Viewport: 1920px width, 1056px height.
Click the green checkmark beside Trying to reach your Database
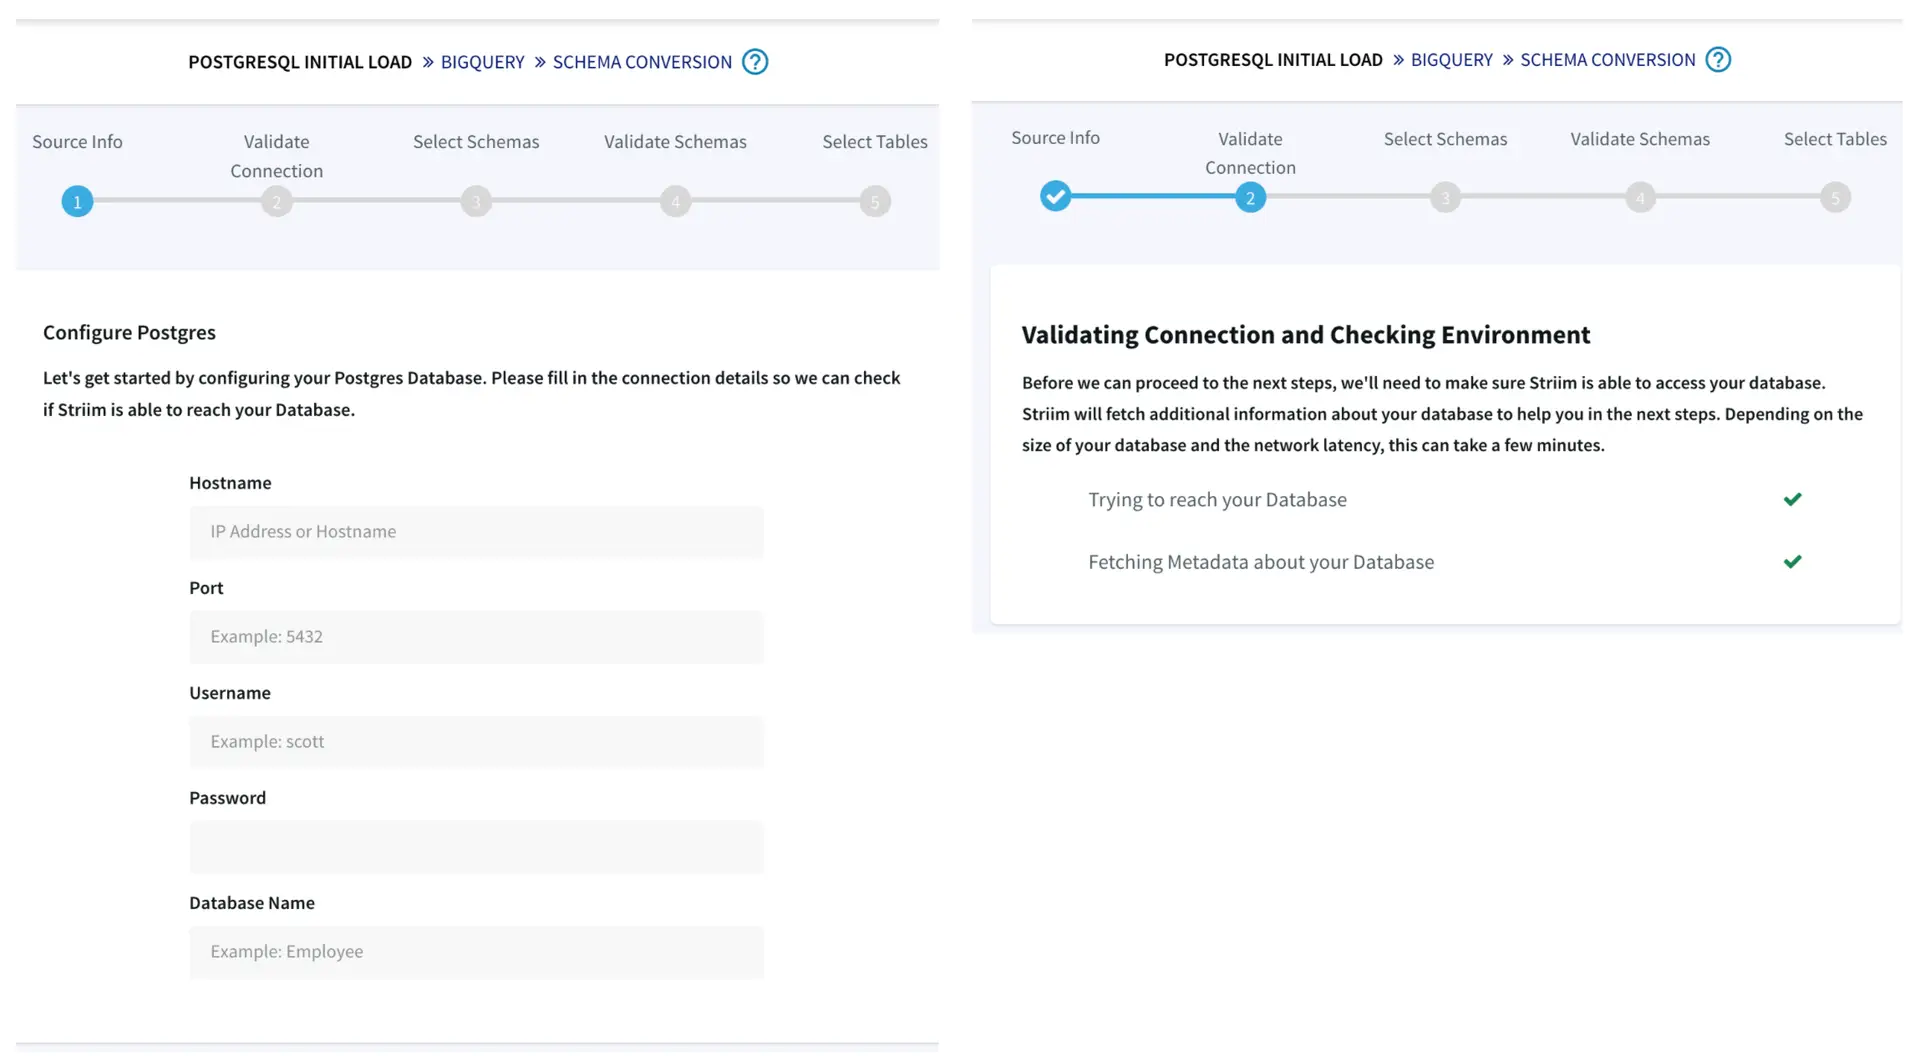pyautogui.click(x=1792, y=499)
